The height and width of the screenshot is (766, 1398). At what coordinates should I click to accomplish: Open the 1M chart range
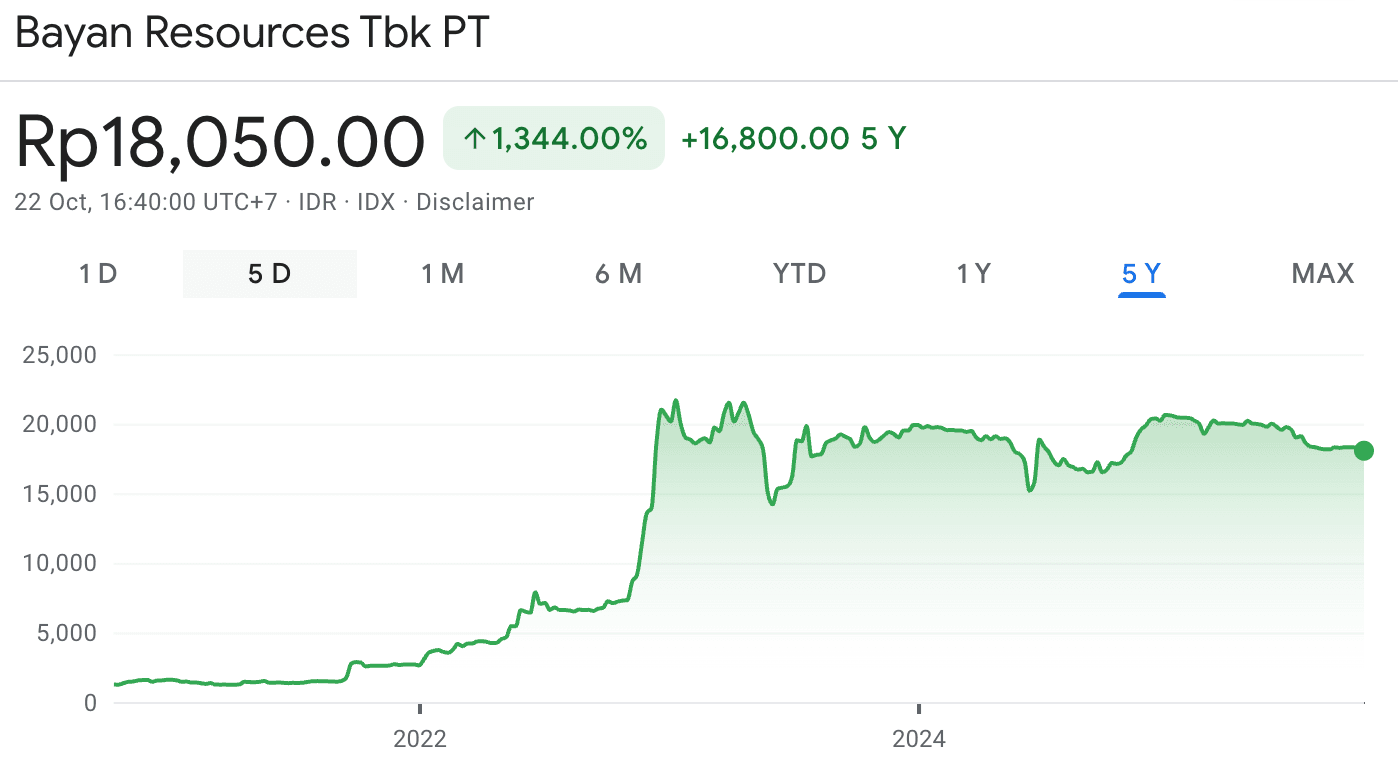[x=443, y=273]
